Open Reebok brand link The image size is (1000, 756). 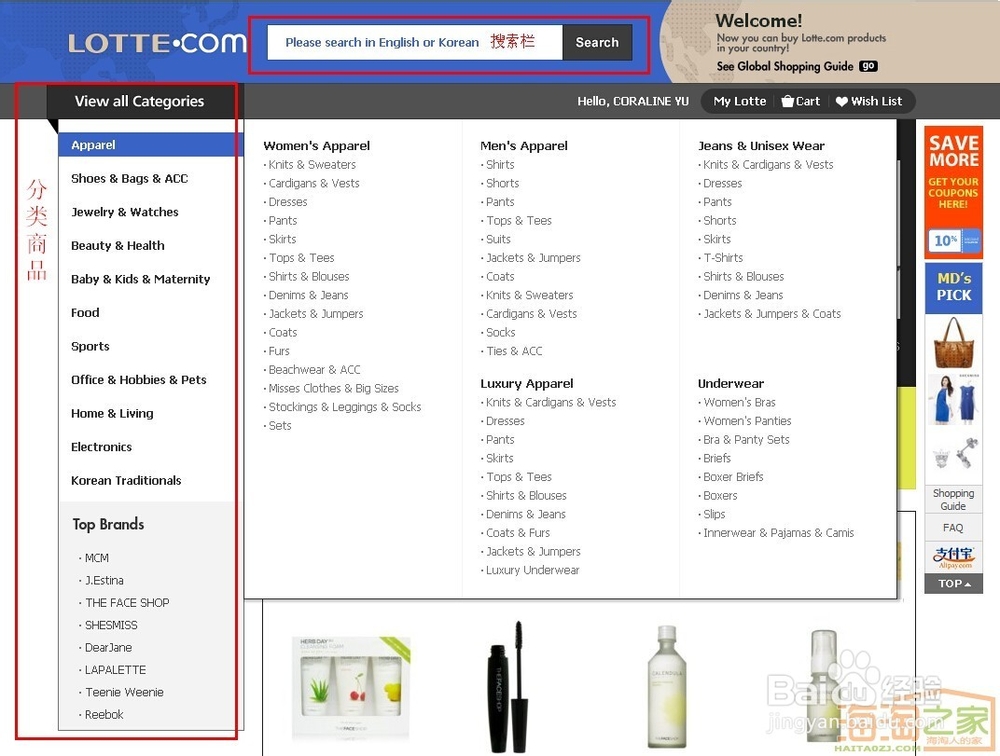pos(104,714)
